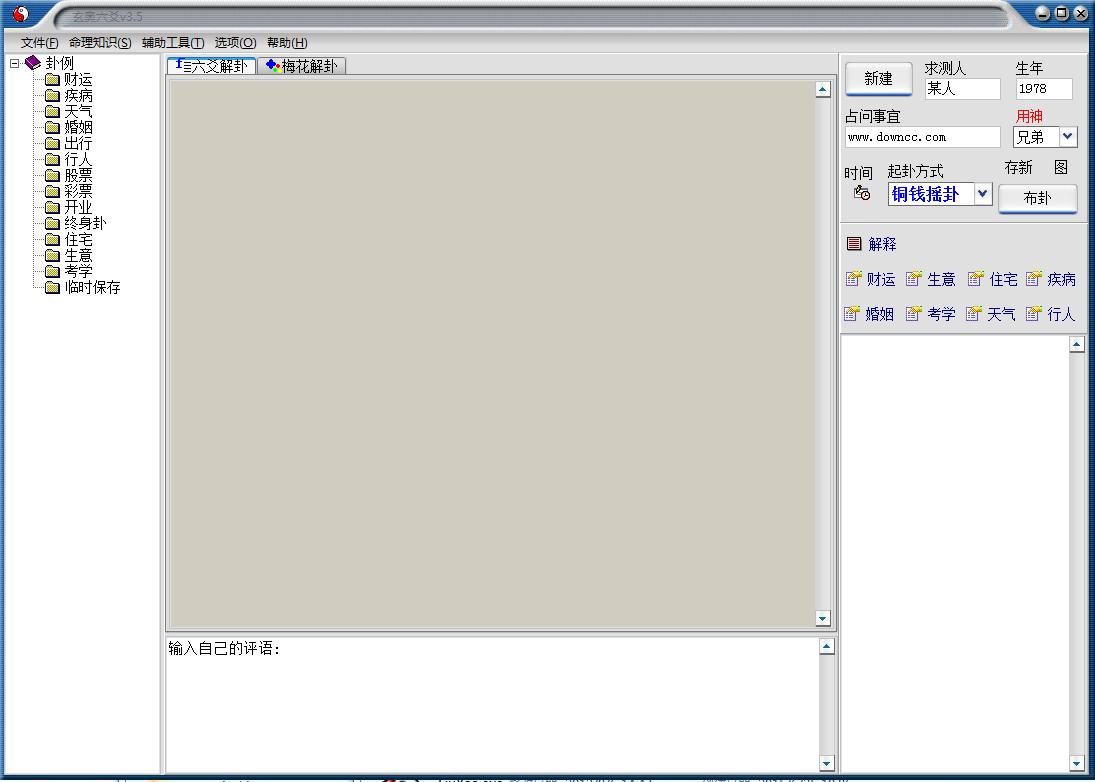Click the 生意 note icon in right panel

[x=913, y=279]
